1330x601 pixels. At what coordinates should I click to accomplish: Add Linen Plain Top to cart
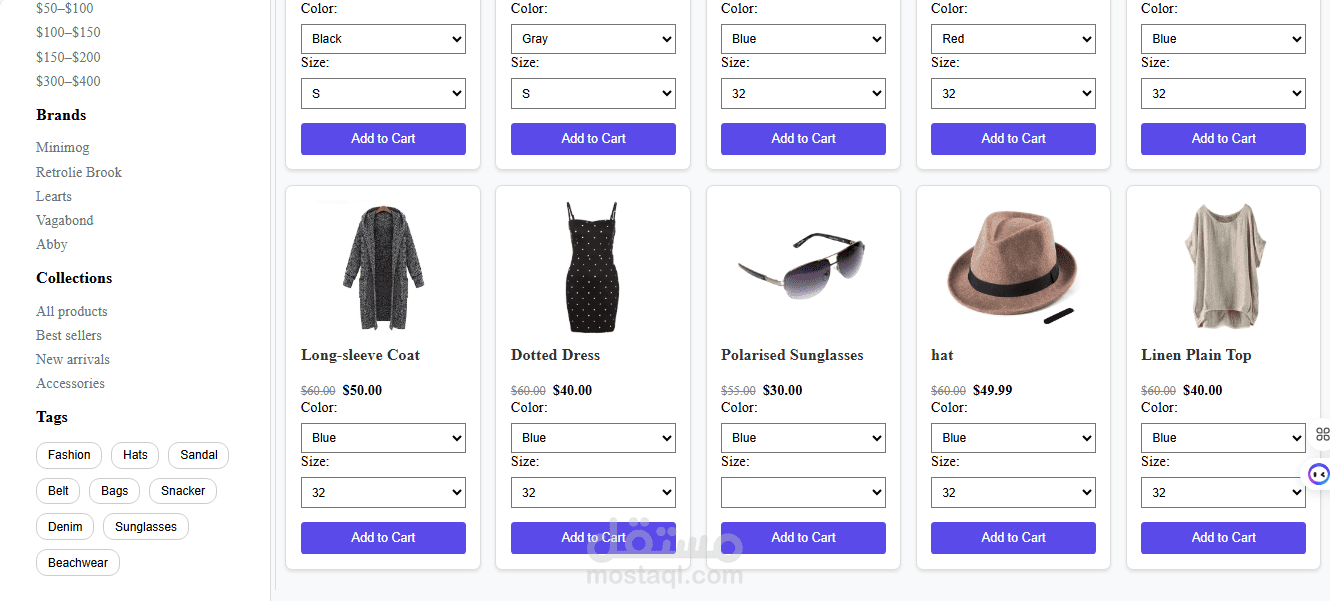pyautogui.click(x=1223, y=538)
